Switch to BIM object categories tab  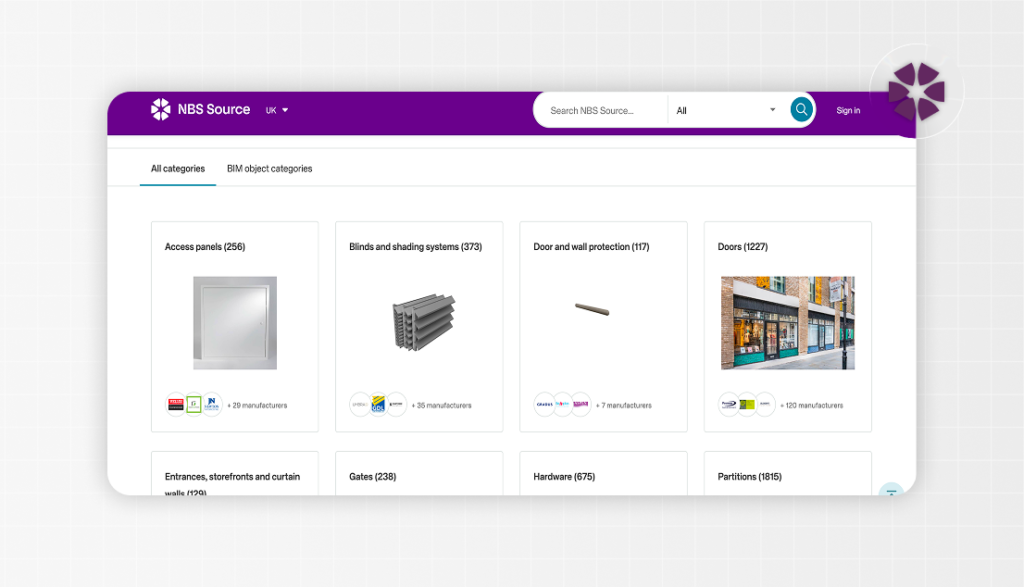click(269, 168)
